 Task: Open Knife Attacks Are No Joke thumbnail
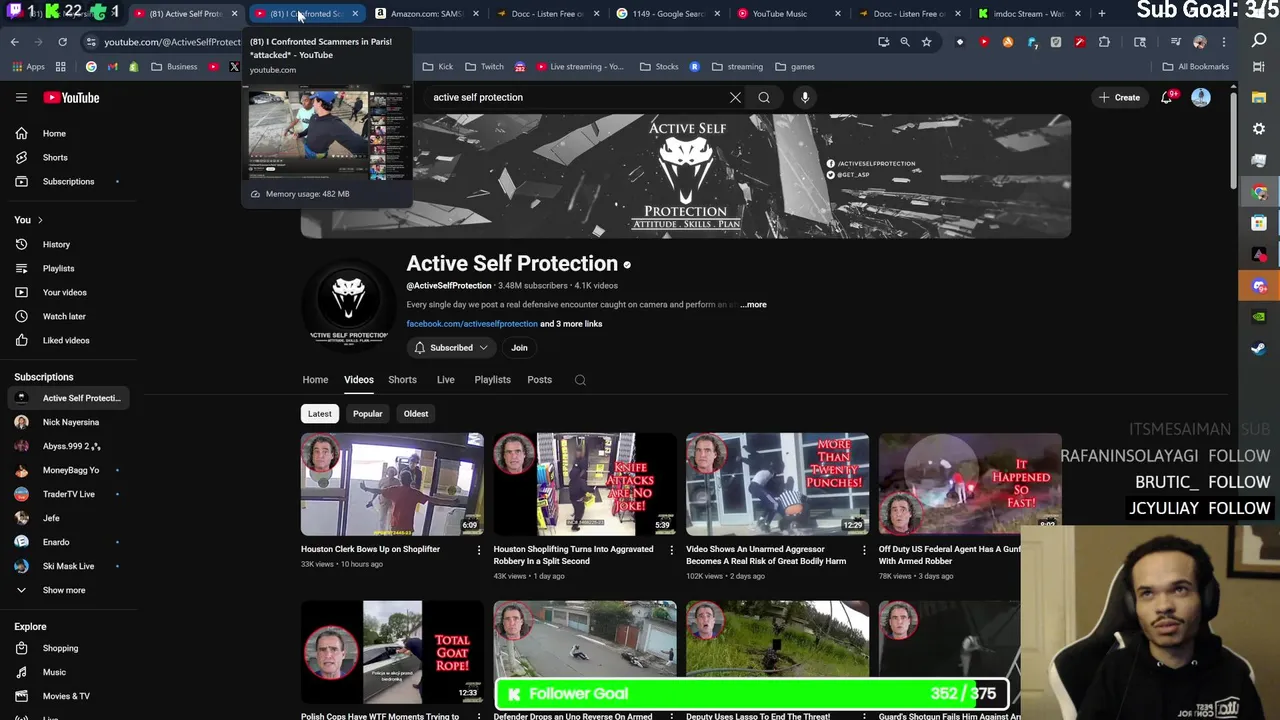tap(585, 484)
